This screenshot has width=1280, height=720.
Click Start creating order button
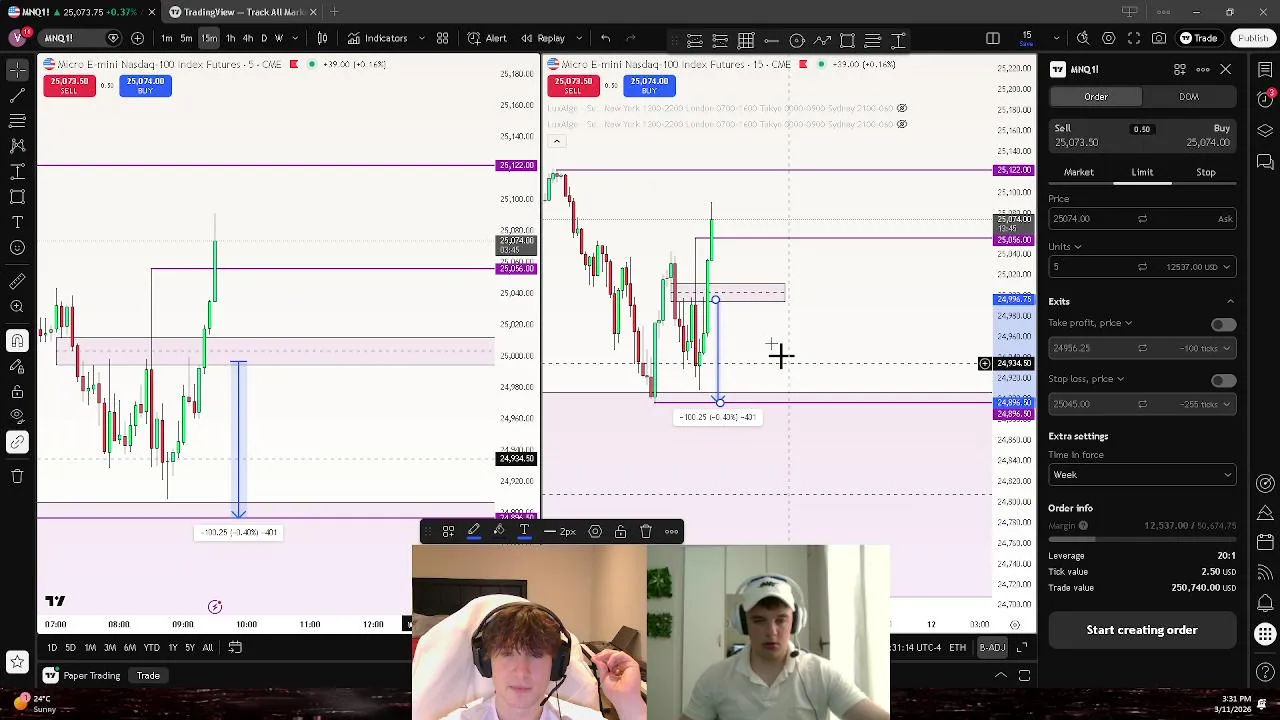click(x=1142, y=630)
